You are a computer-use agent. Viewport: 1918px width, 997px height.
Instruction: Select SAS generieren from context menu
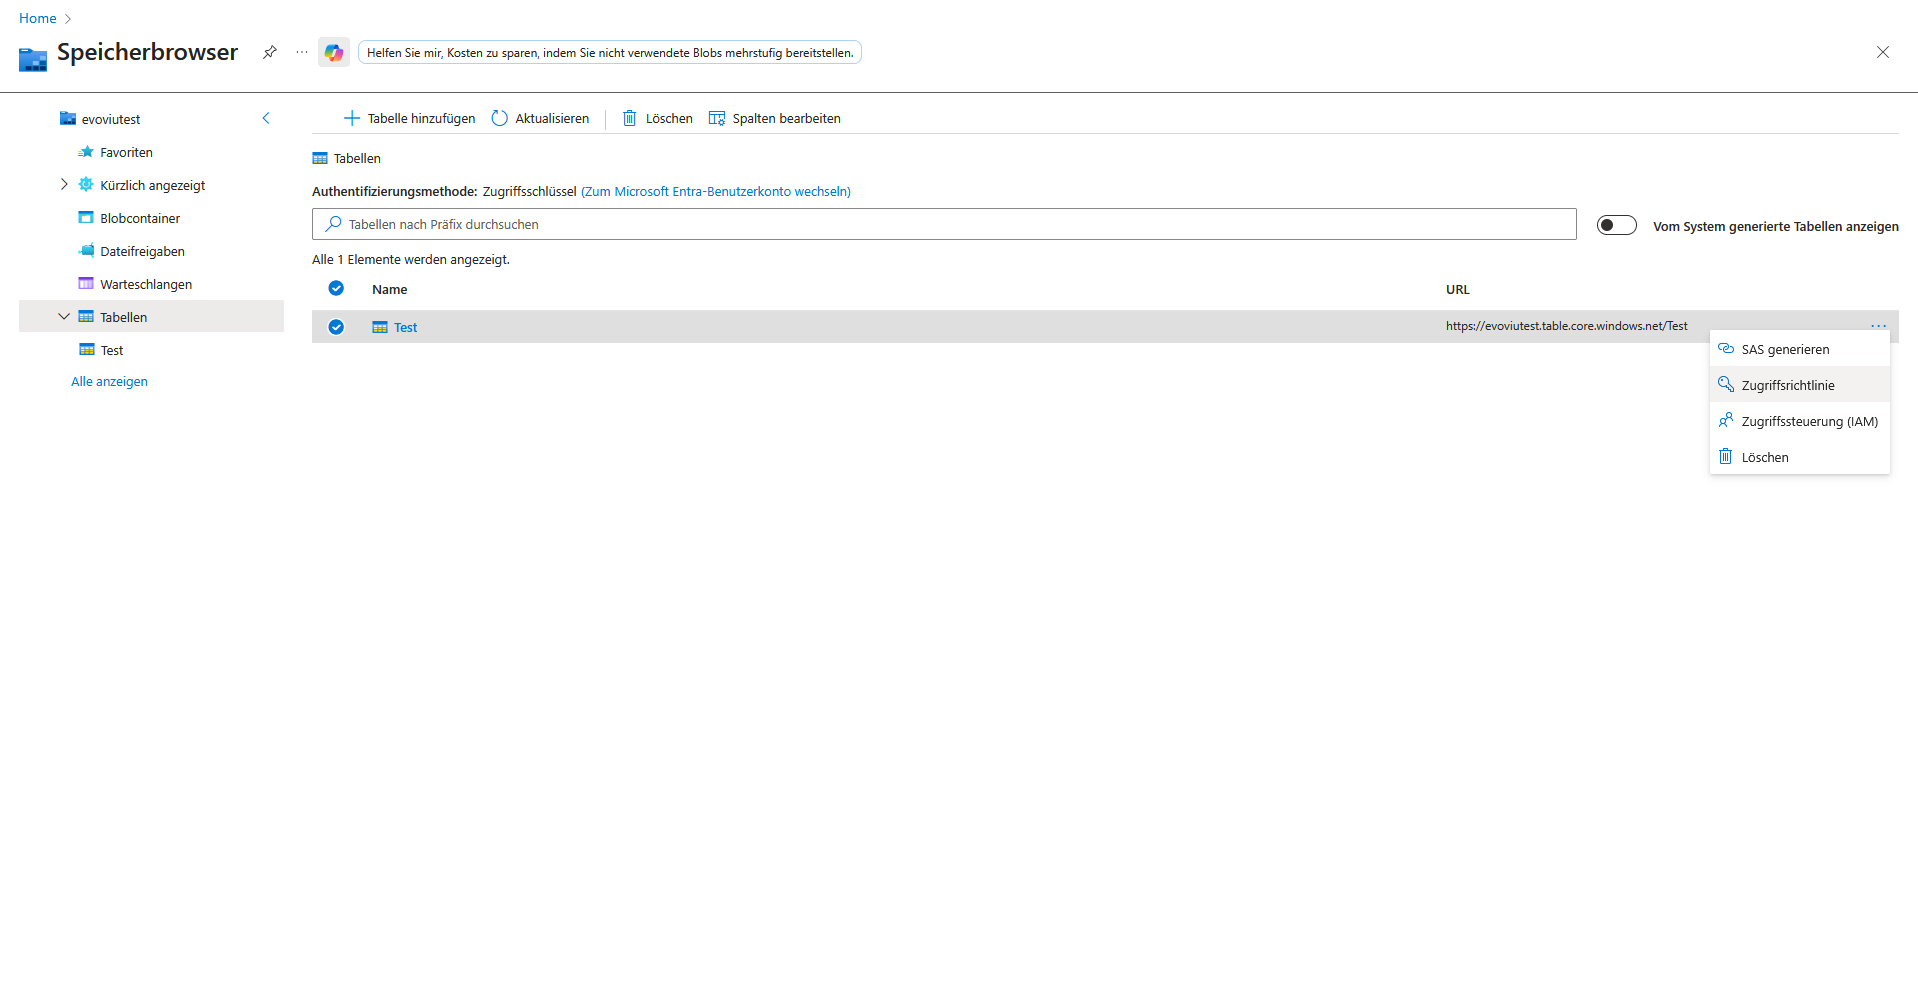tap(1785, 349)
